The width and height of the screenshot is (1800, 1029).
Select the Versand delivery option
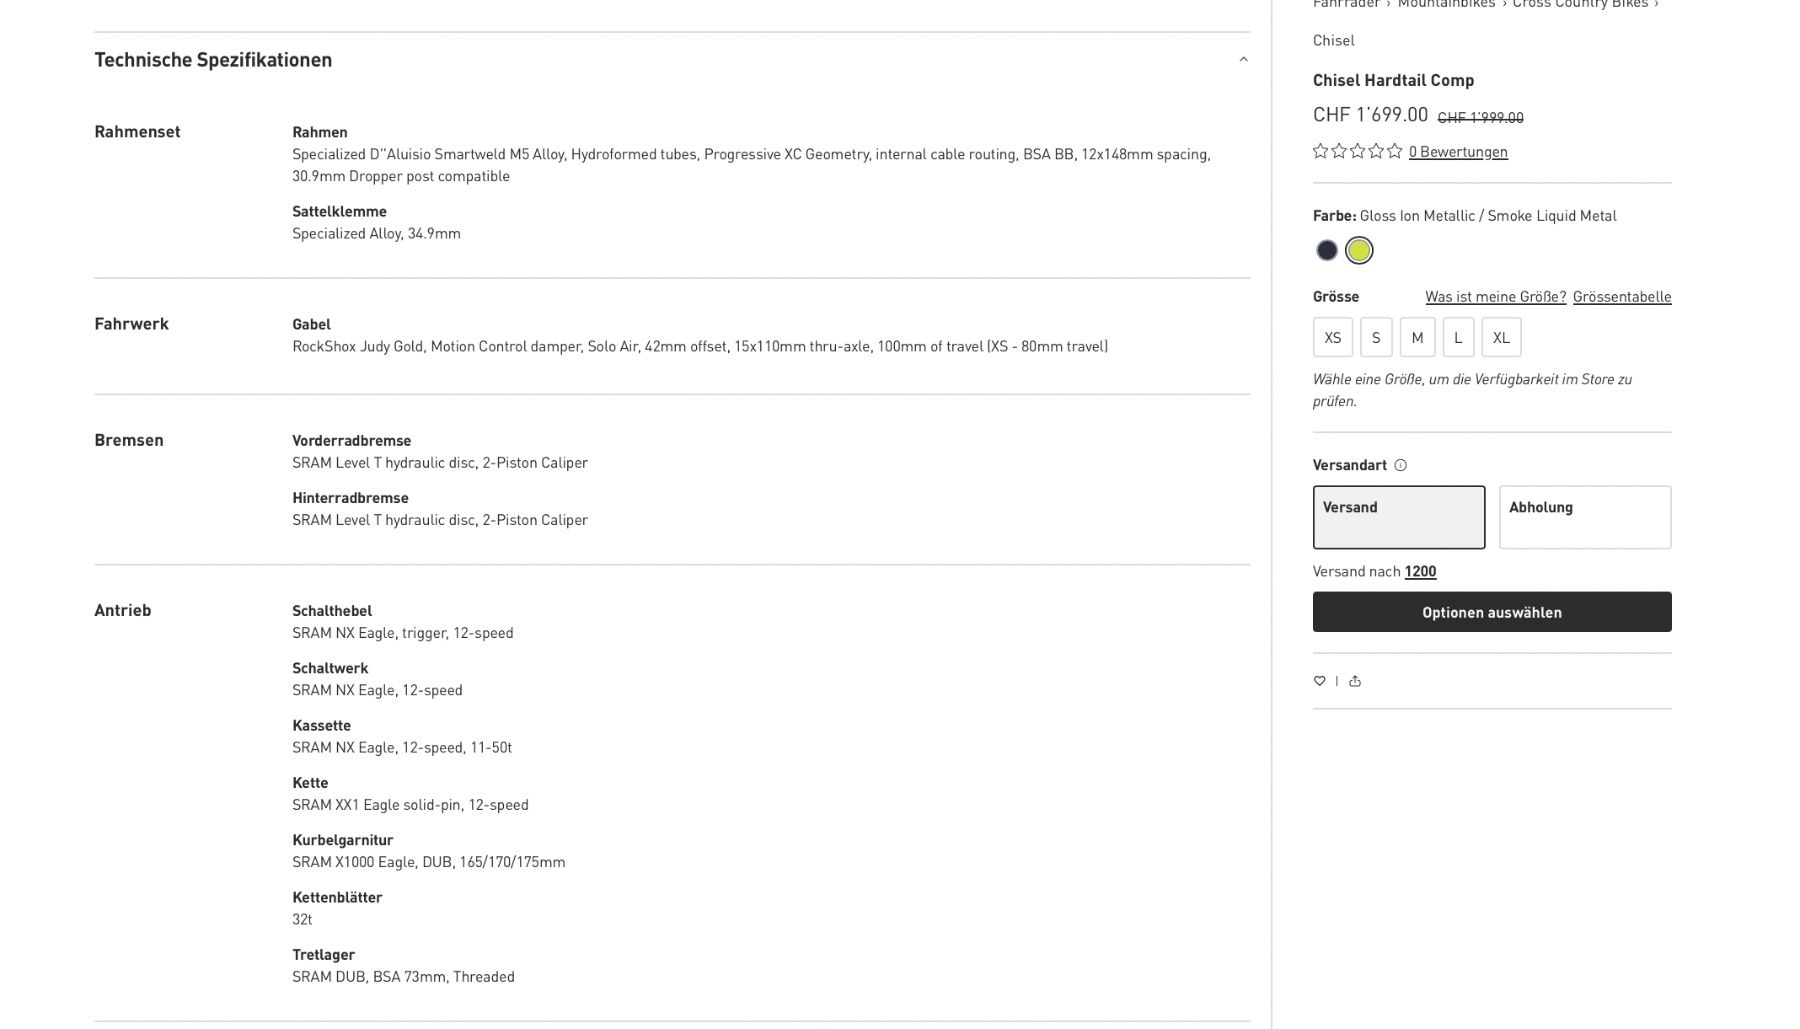coord(1399,517)
